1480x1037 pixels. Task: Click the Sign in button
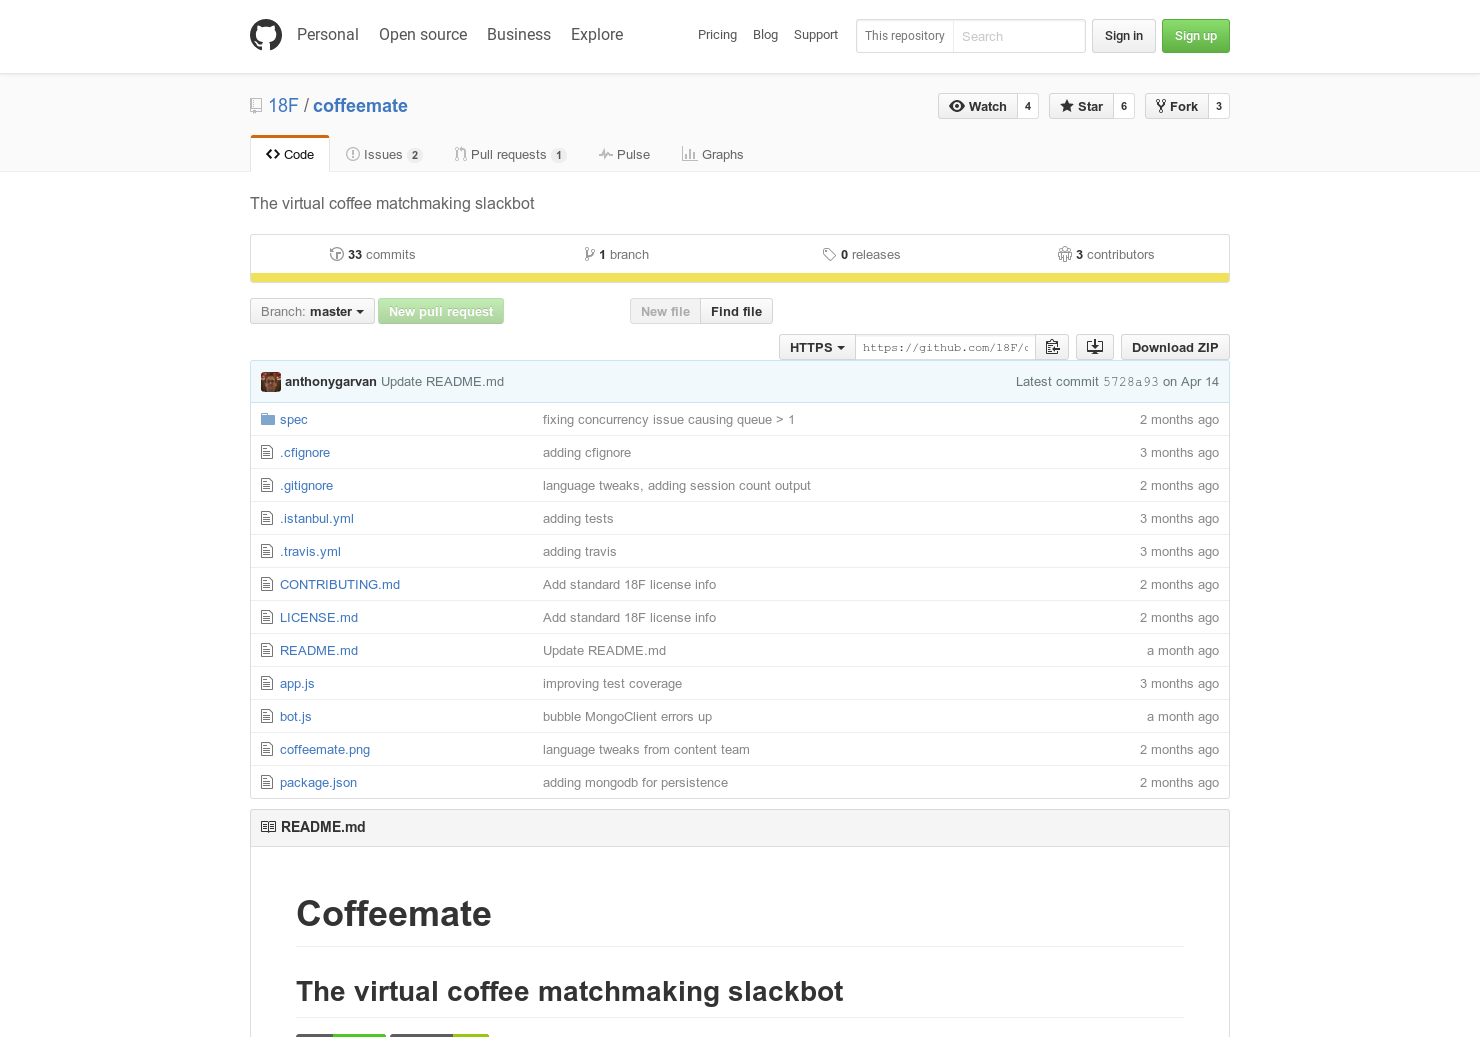tap(1124, 36)
